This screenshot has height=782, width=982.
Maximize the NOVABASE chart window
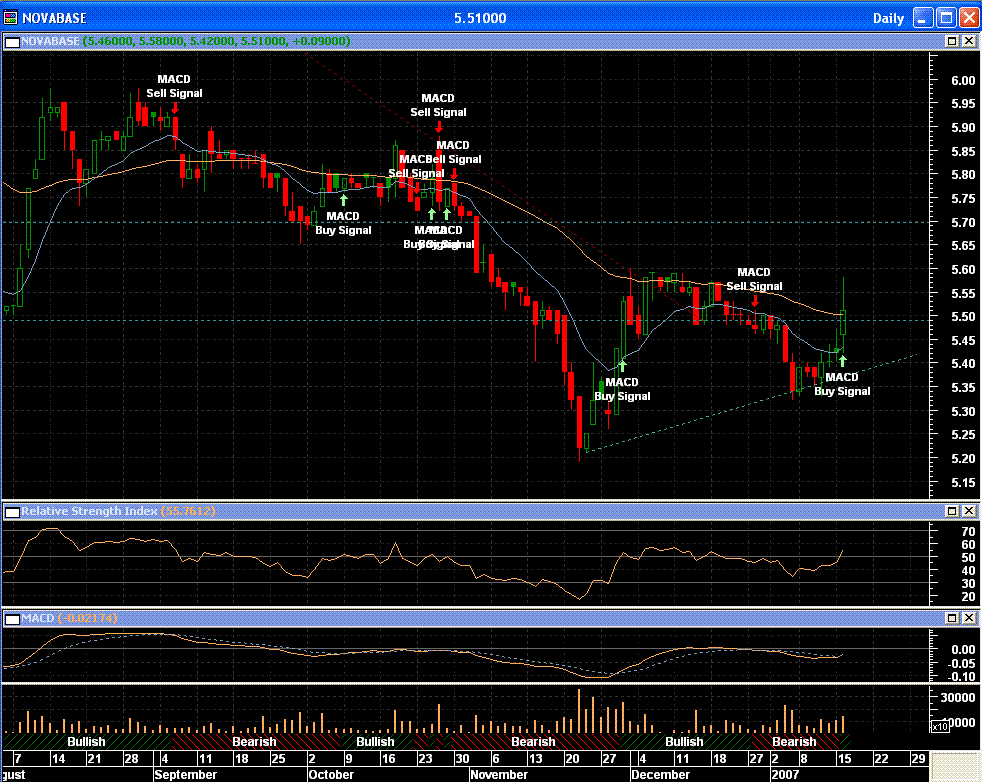[x=946, y=18]
